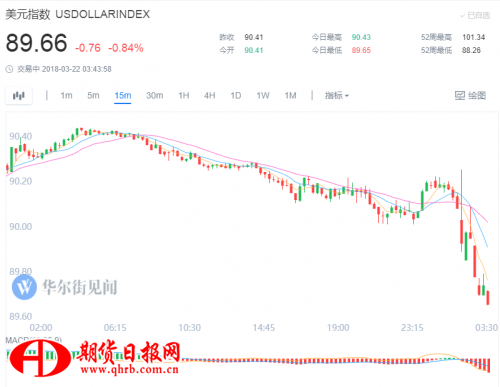Select the 1m timeframe
The width and height of the screenshot is (500, 387).
click(x=66, y=96)
